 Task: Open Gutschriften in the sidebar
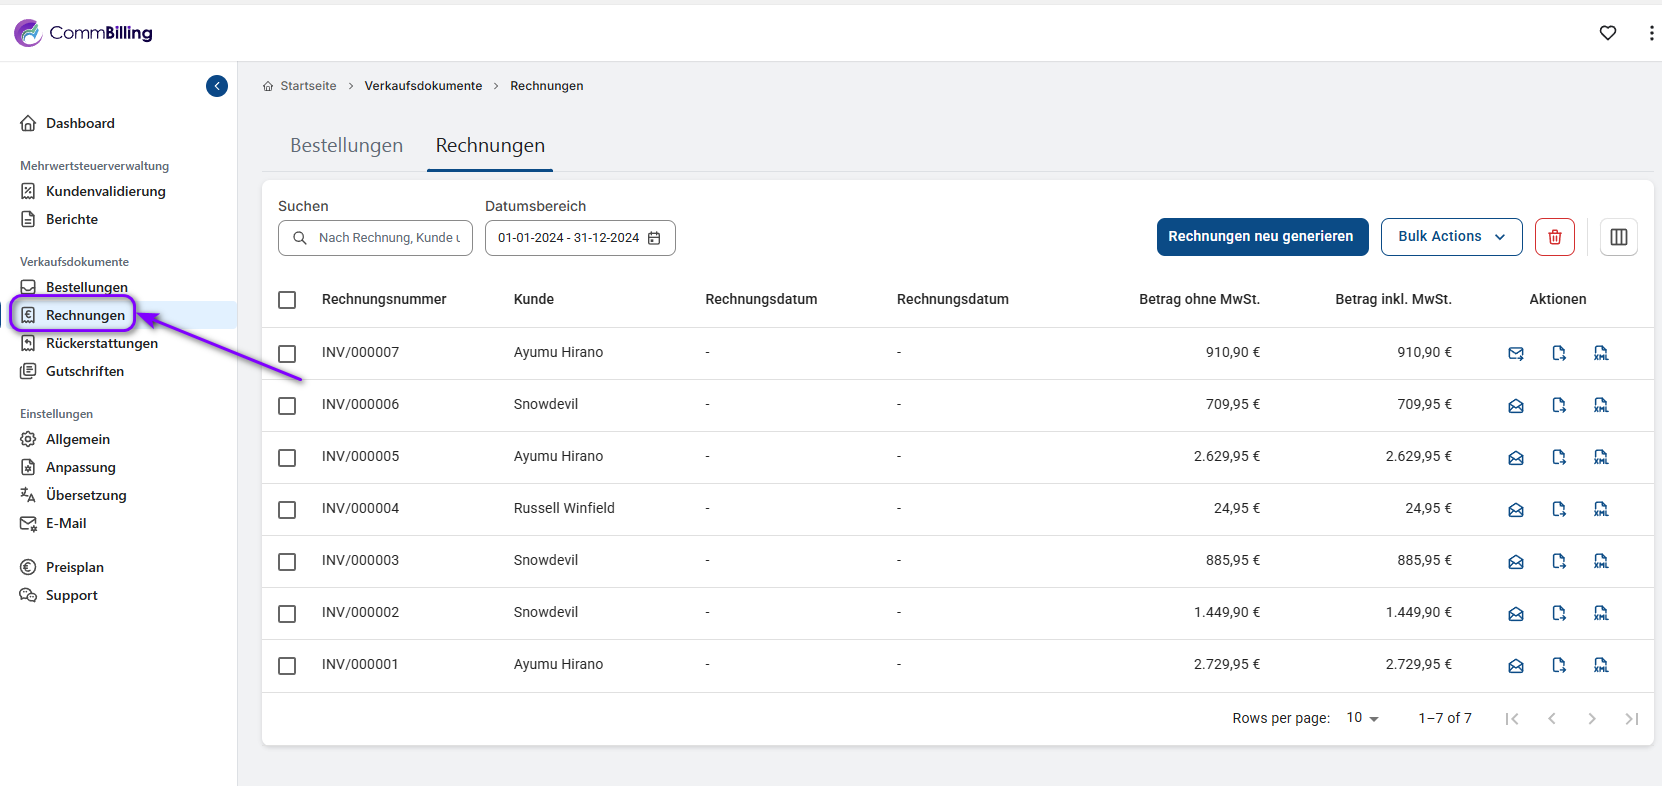point(85,371)
